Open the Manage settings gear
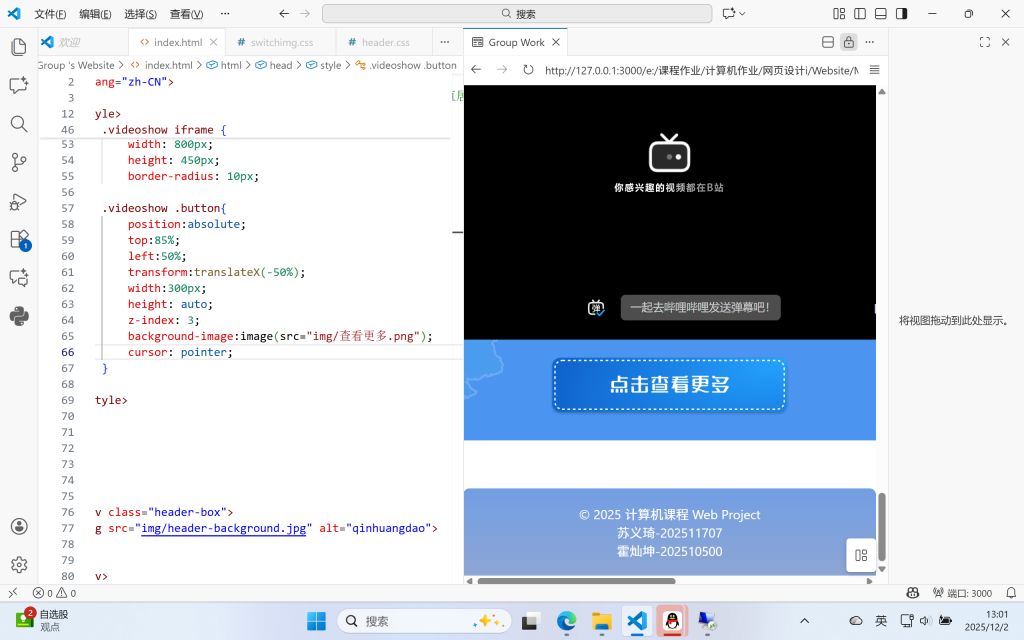The height and width of the screenshot is (640, 1024). pyautogui.click(x=18, y=565)
